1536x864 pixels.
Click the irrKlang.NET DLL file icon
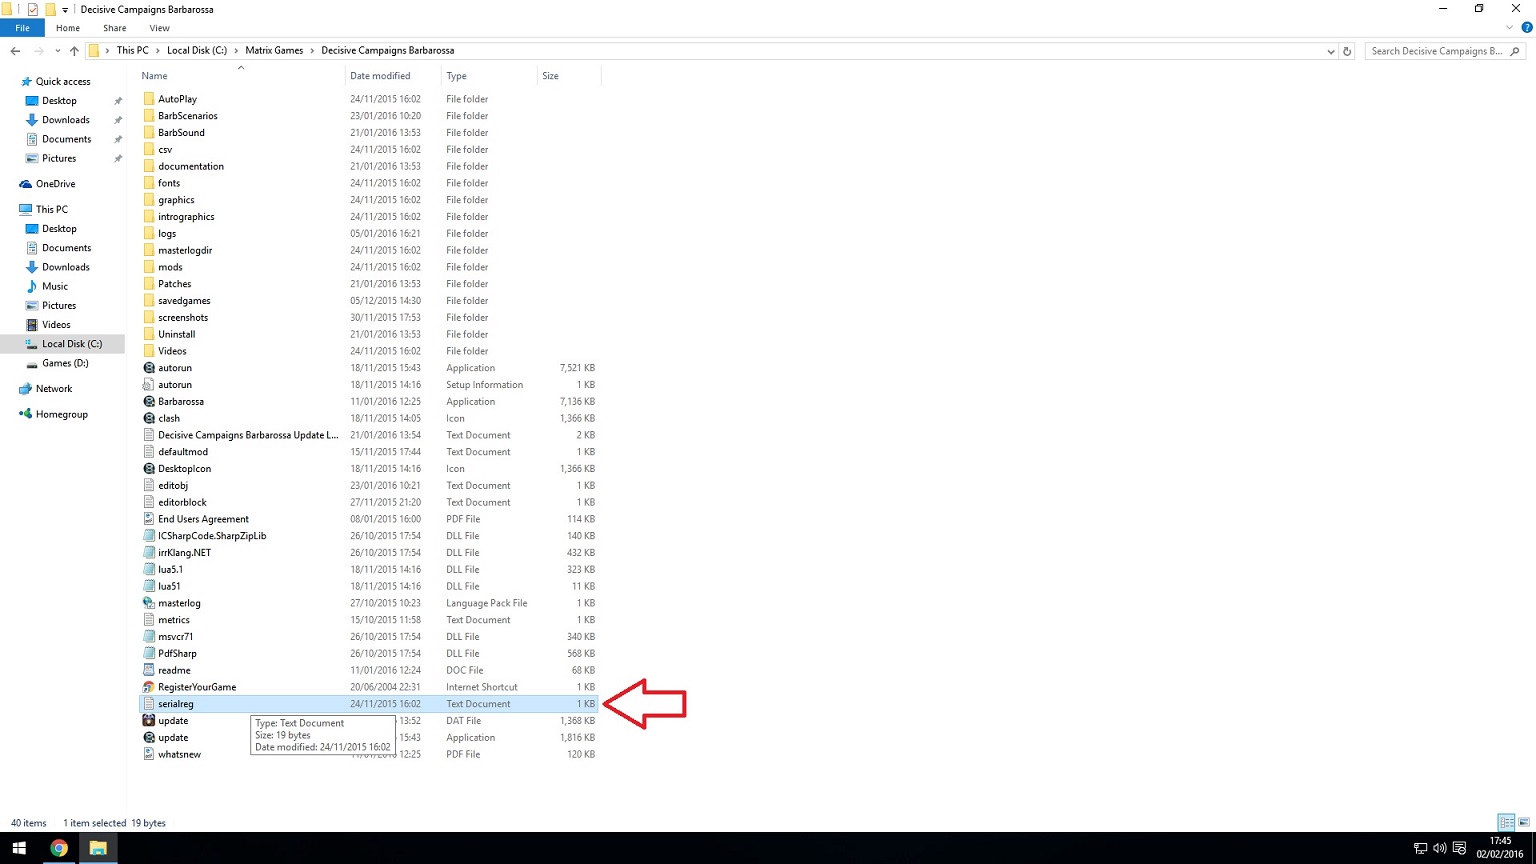pyautogui.click(x=149, y=553)
